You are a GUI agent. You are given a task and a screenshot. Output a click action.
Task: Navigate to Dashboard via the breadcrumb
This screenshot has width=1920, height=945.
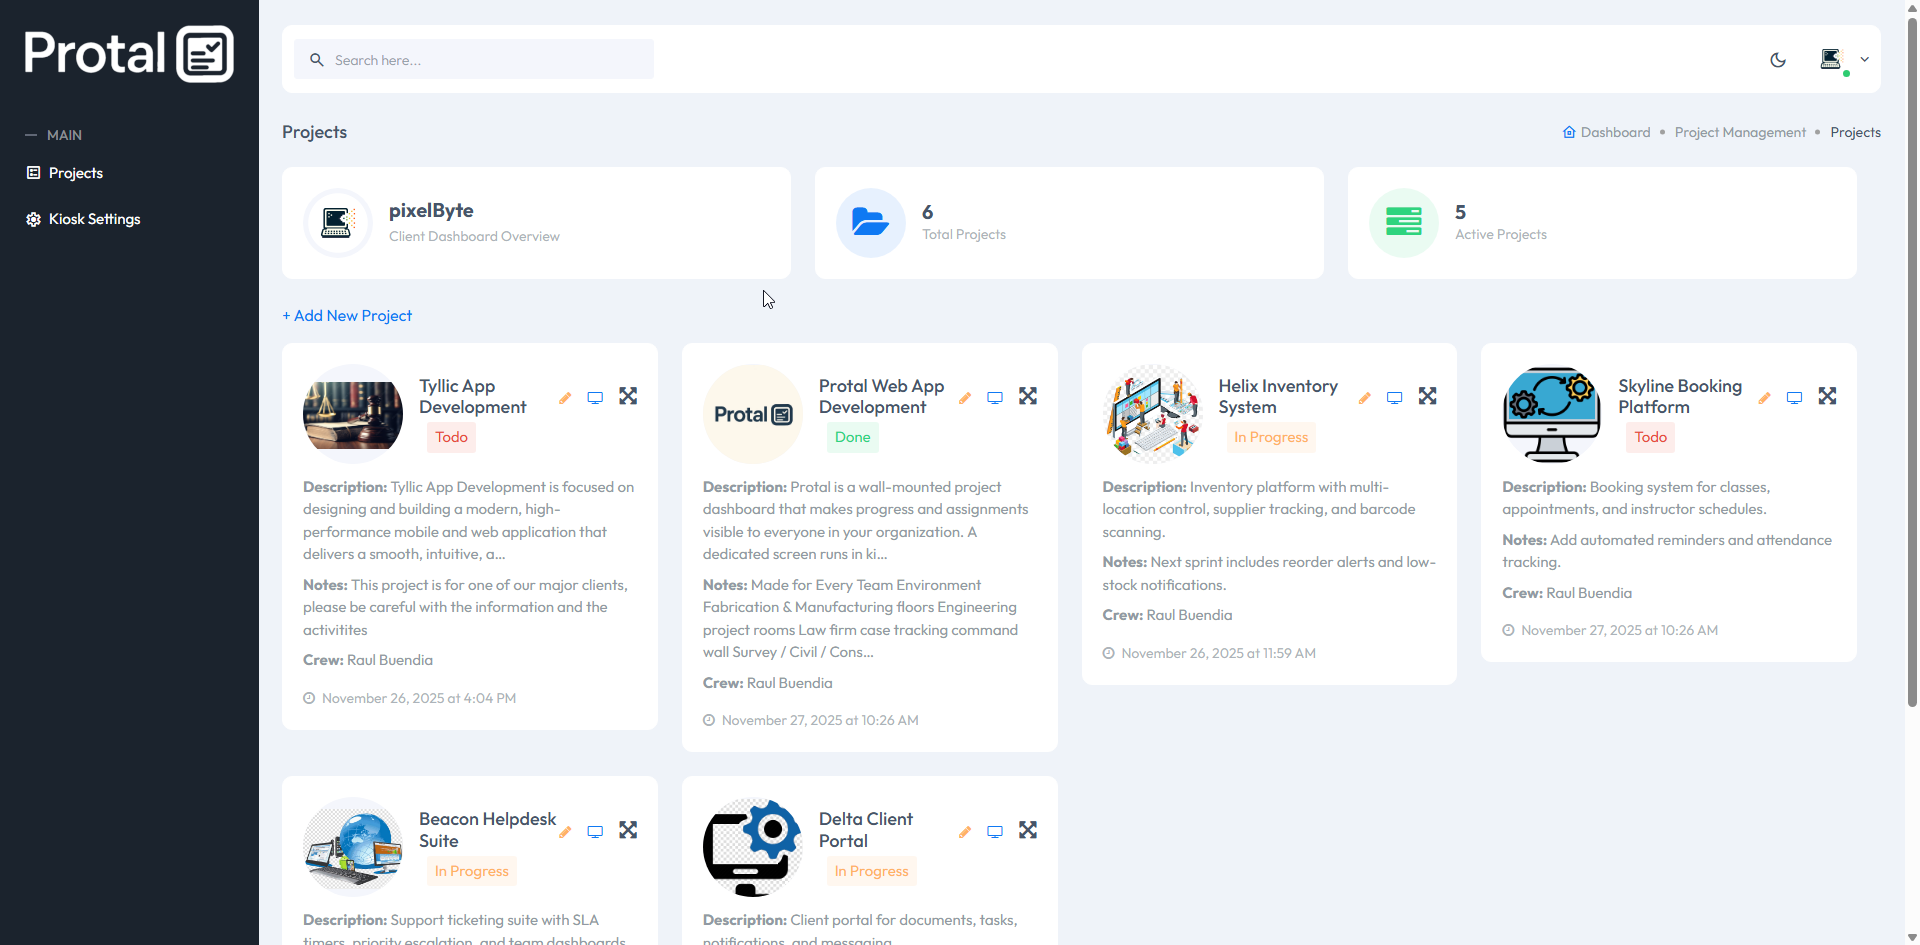click(1614, 132)
